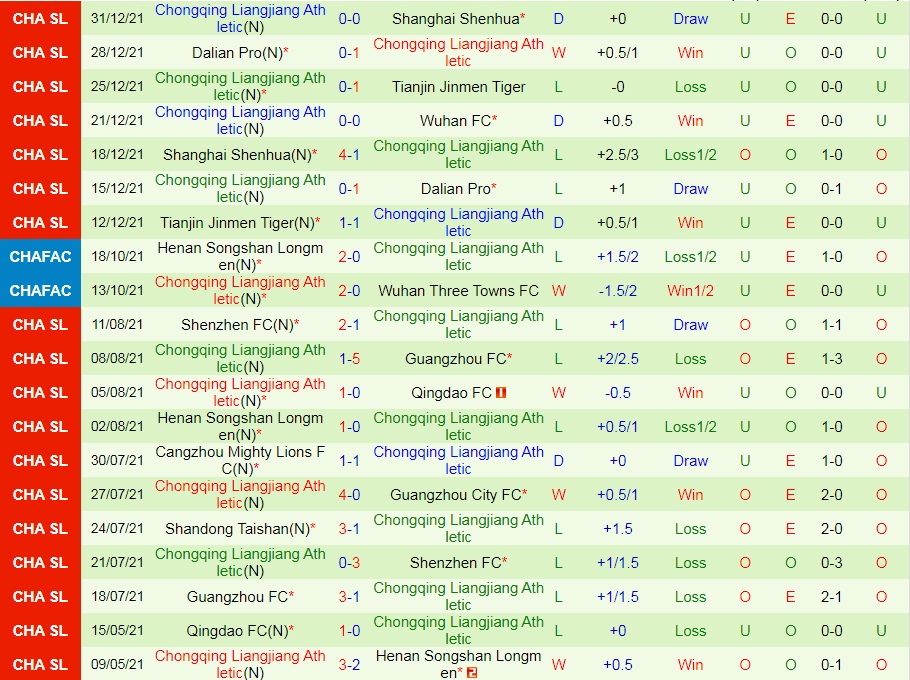The image size is (910, 680).
Task: Open Chongqing Liangjiang Athletic home team on 13/10/21
Action: (x=240, y=291)
